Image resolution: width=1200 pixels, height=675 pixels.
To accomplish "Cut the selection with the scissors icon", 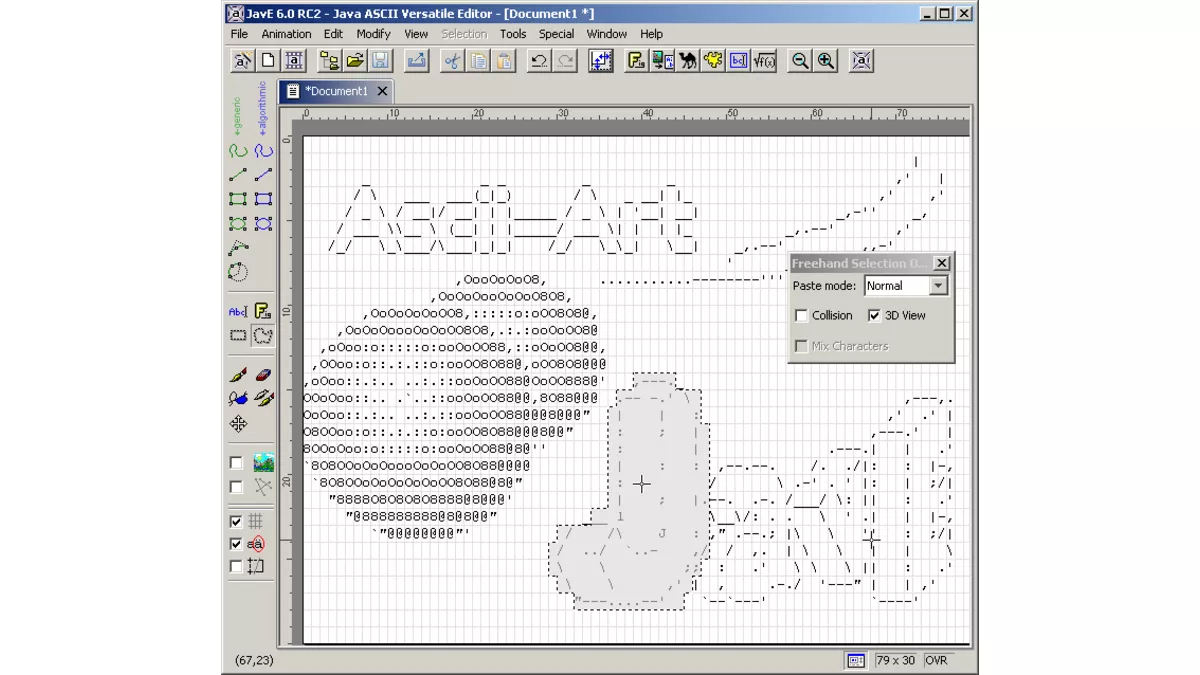I will tap(452, 61).
